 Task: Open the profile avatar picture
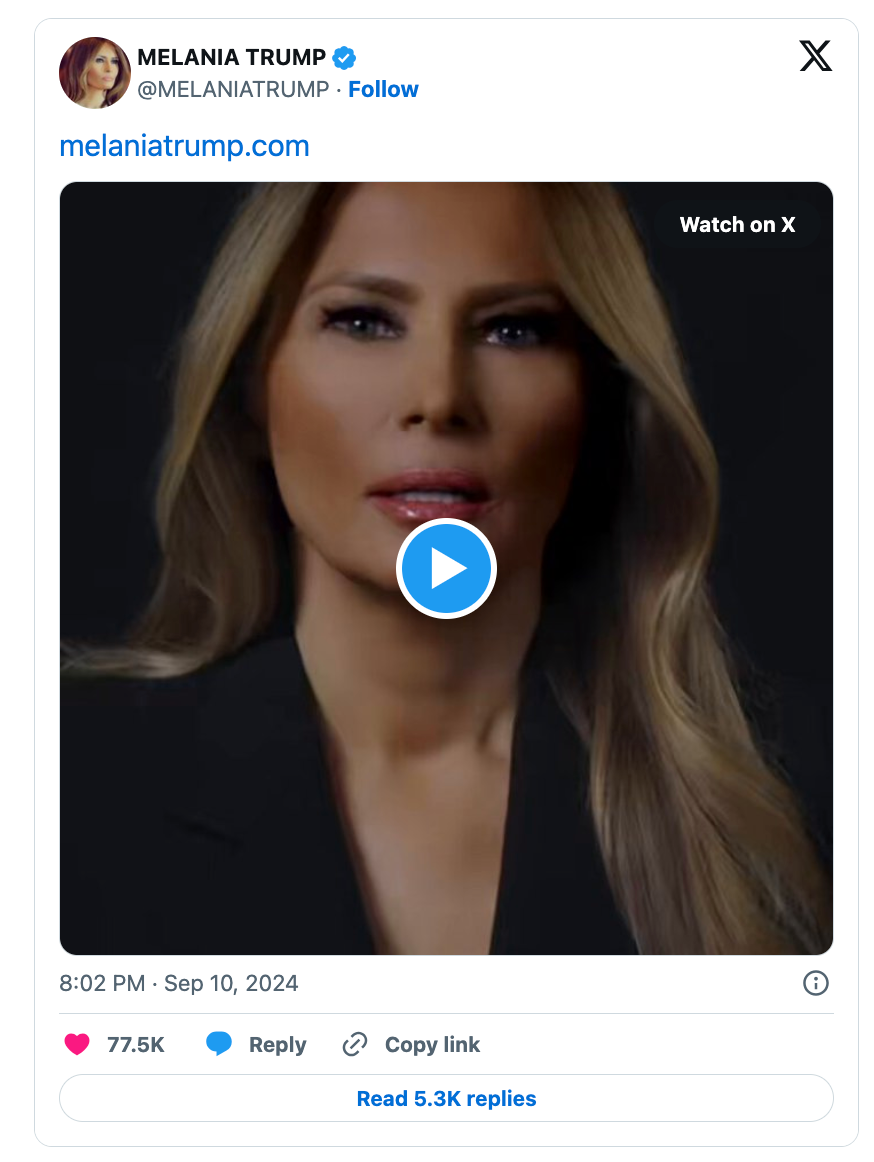click(95, 73)
